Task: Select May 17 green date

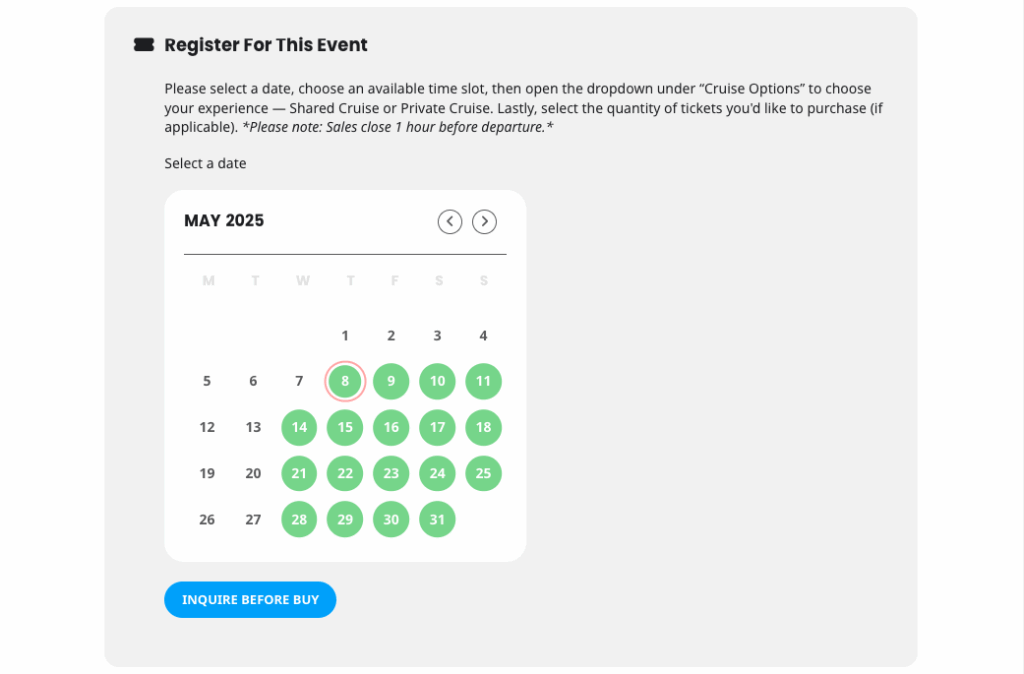Action: [x=438, y=427]
